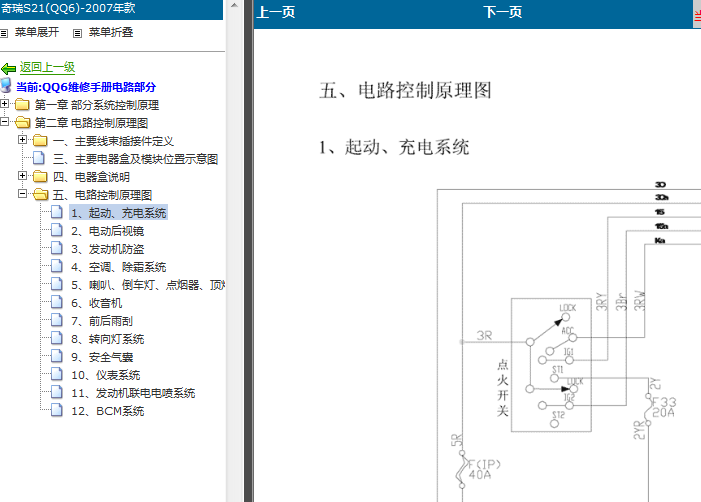Image resolution: width=701 pixels, height=502 pixels.
Task: Open tree item 5、喇叭、倒车灯、点烟器
Action: pos(148,285)
